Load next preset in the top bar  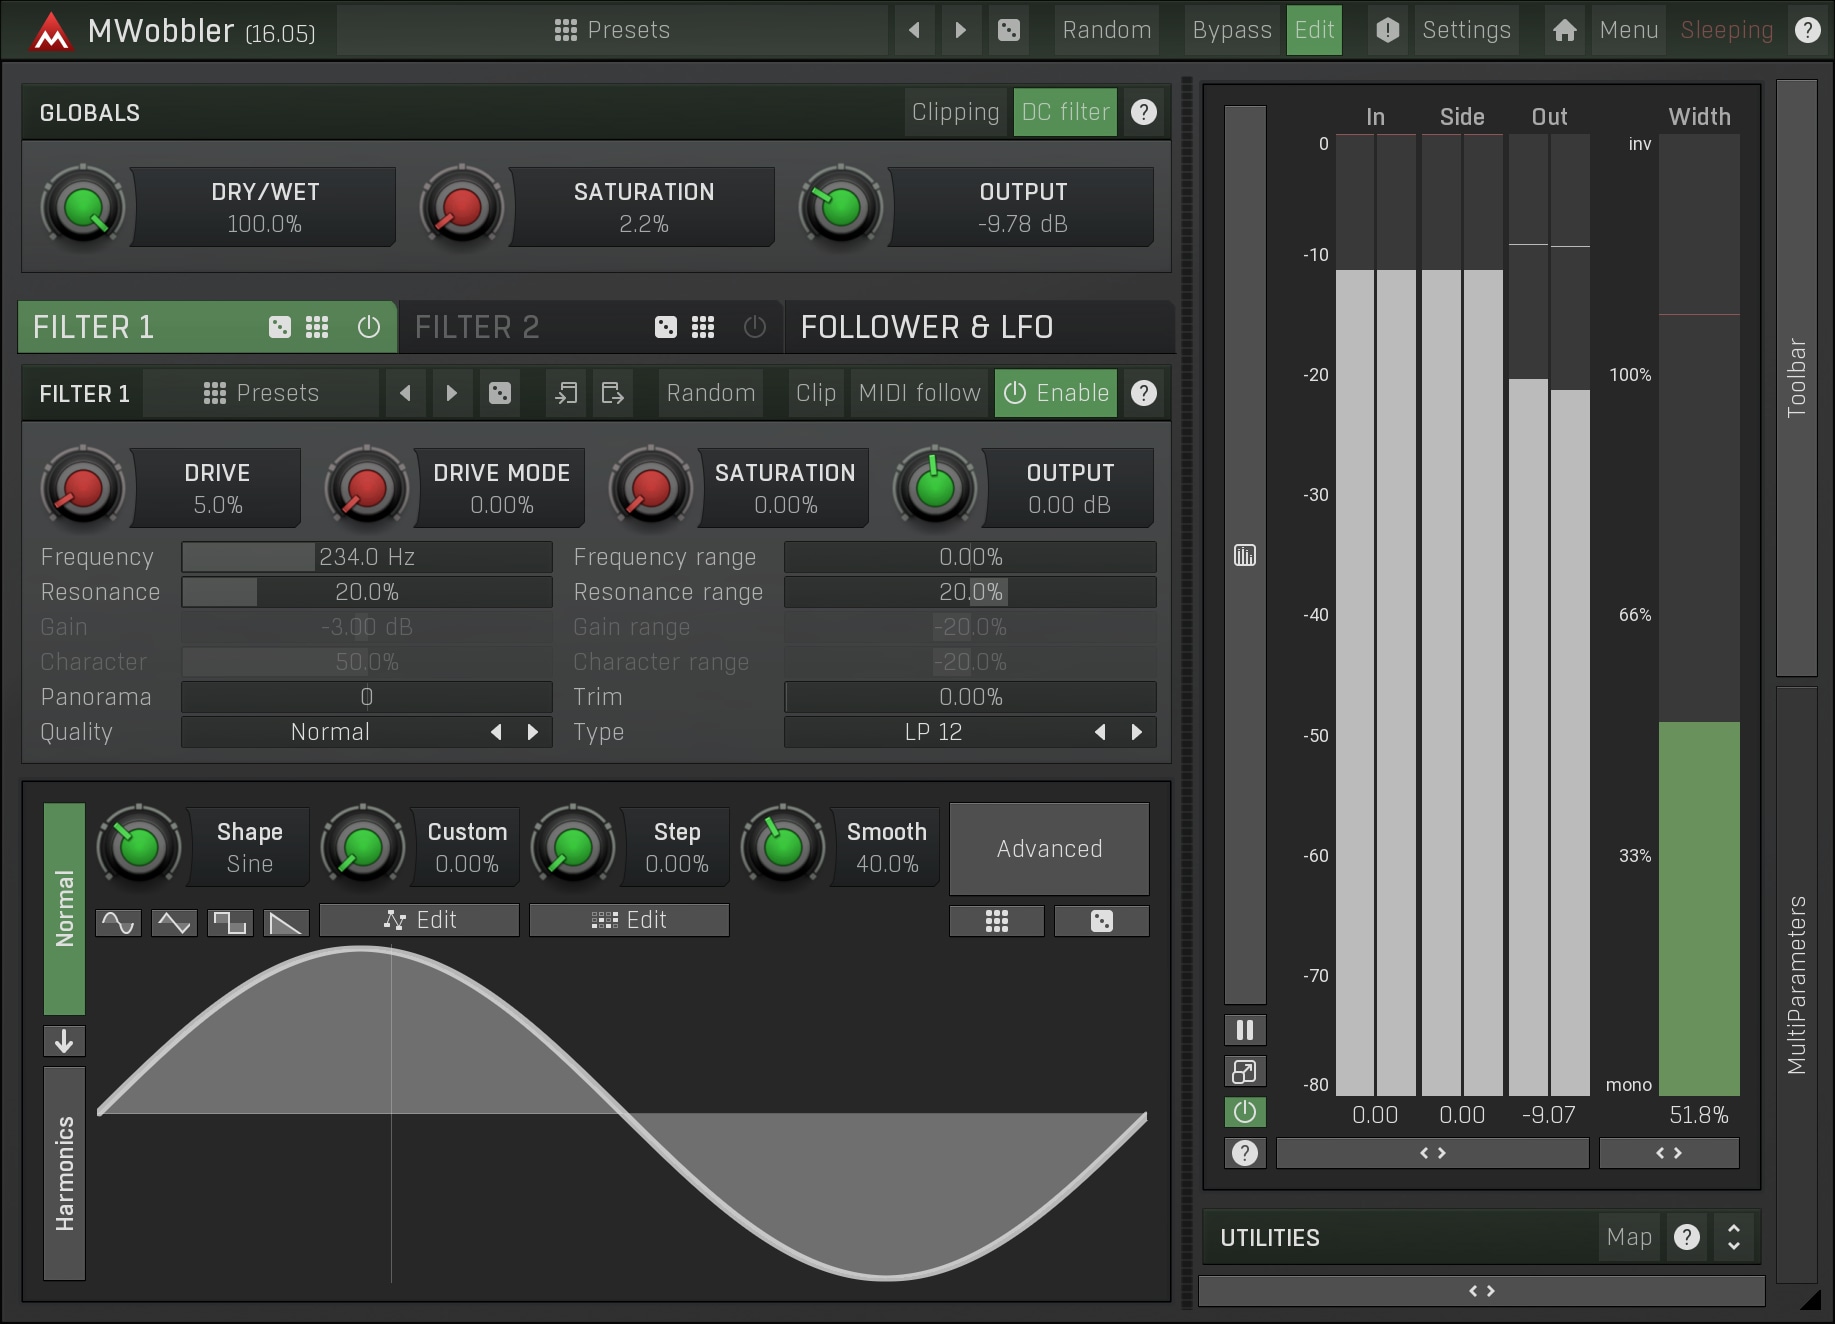point(960,30)
